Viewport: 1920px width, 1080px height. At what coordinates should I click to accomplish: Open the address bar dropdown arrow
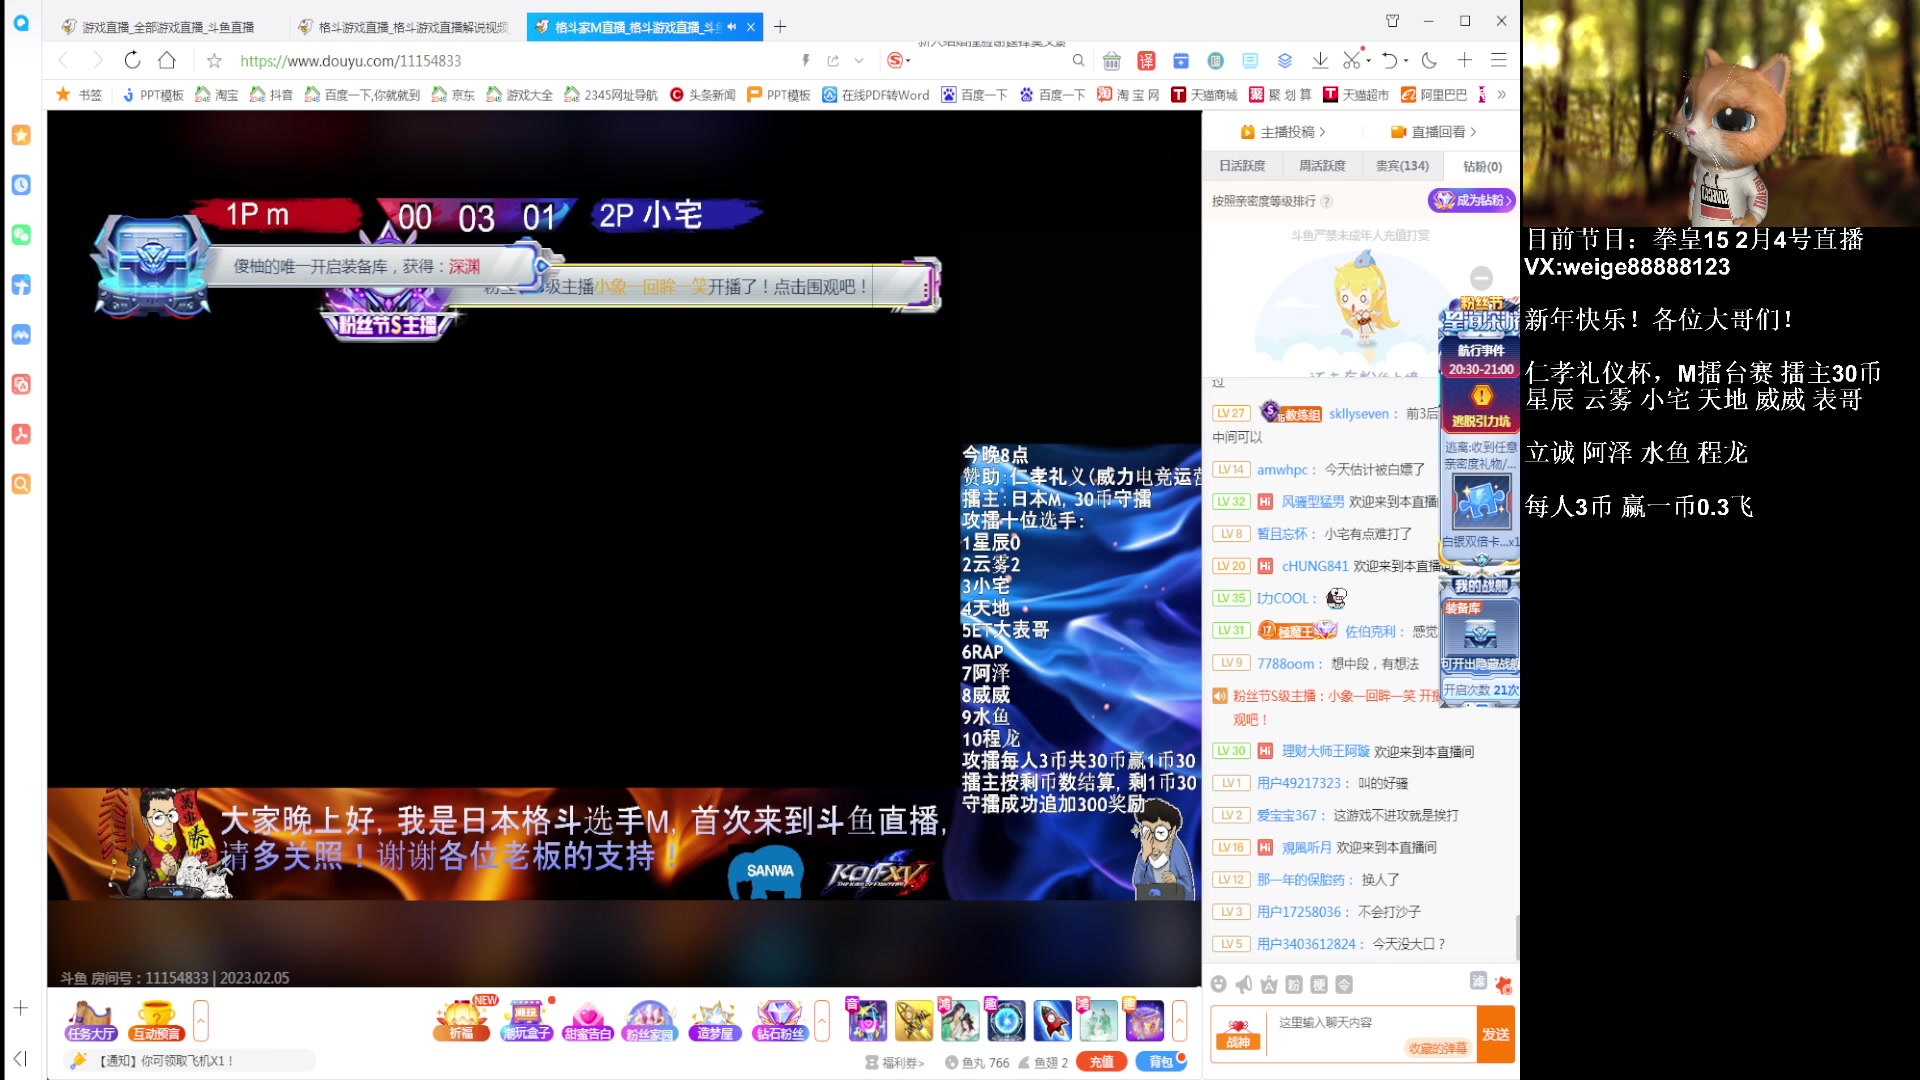point(859,61)
